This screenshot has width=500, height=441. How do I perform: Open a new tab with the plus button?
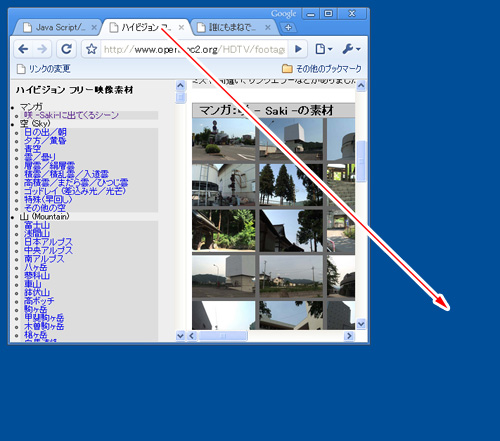tap(289, 28)
